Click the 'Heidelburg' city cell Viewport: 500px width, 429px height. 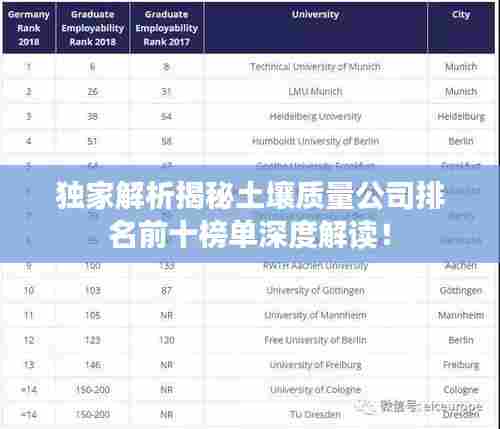pos(461,116)
